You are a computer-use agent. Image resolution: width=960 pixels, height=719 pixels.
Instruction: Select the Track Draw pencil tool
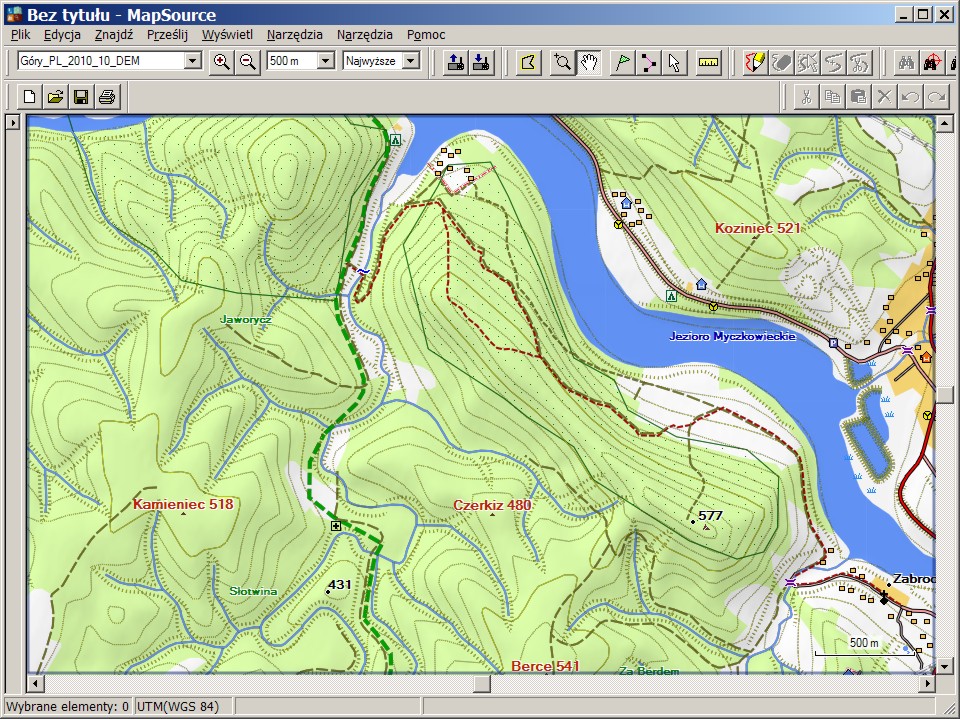tap(755, 62)
